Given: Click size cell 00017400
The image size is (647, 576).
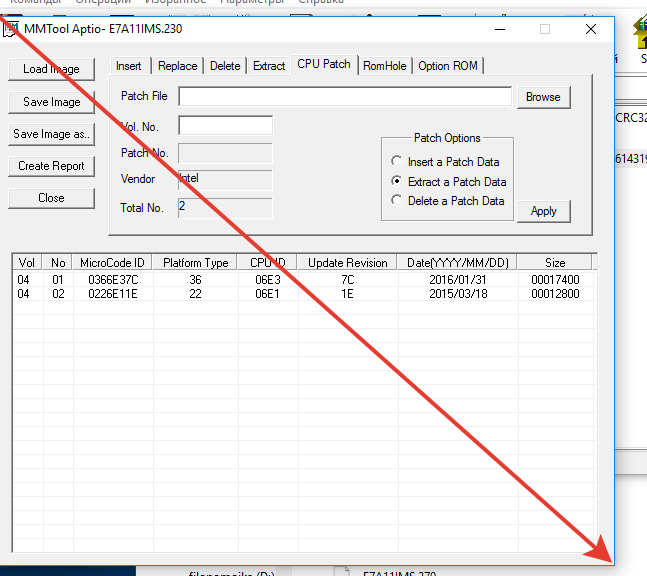Looking at the screenshot, I should pos(555,280).
